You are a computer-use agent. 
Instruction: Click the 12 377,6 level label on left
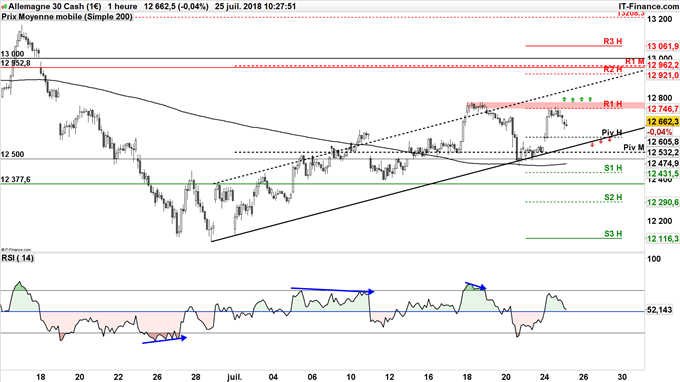16,180
